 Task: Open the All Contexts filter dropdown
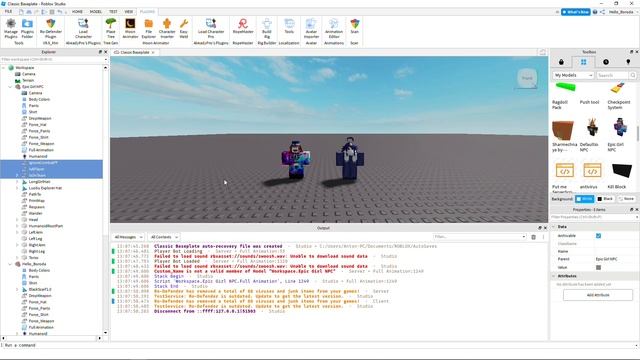(x=164, y=237)
